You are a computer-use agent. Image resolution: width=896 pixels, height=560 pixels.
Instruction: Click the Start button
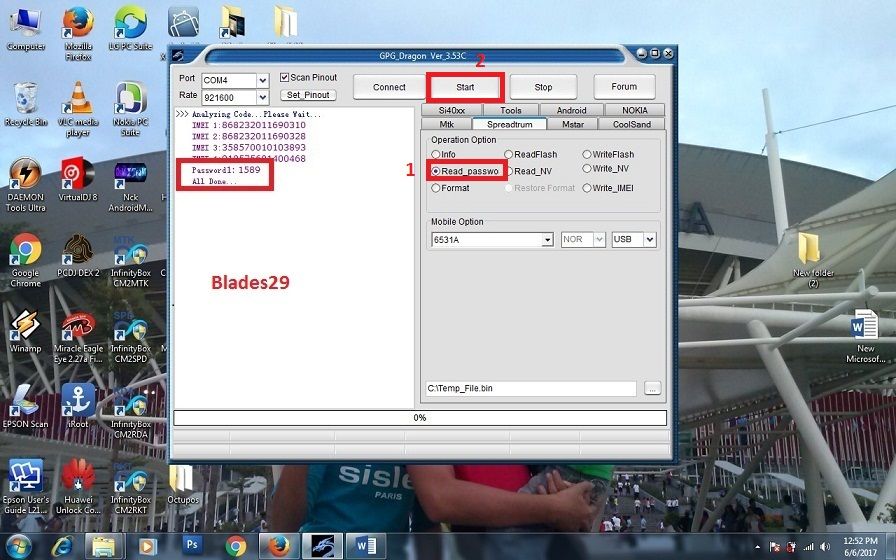tap(465, 87)
